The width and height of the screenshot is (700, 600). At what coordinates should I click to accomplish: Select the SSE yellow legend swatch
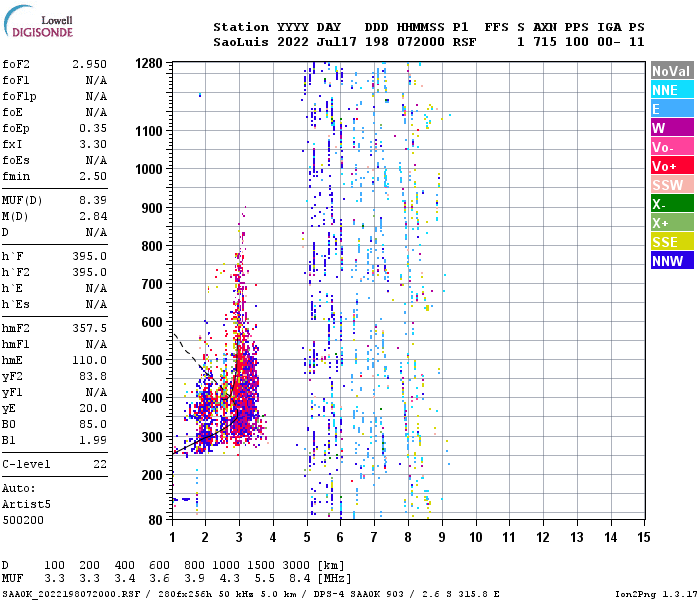coord(672,242)
